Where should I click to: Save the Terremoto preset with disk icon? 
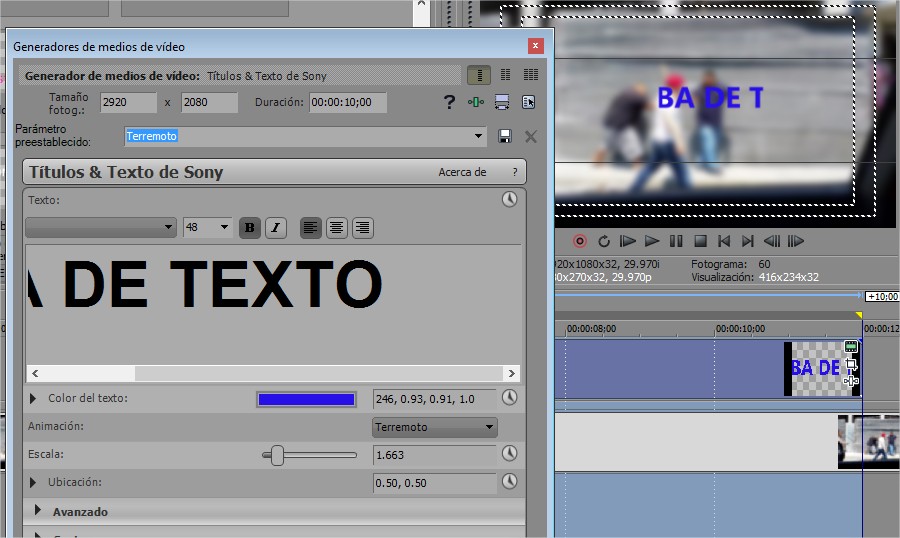click(505, 136)
